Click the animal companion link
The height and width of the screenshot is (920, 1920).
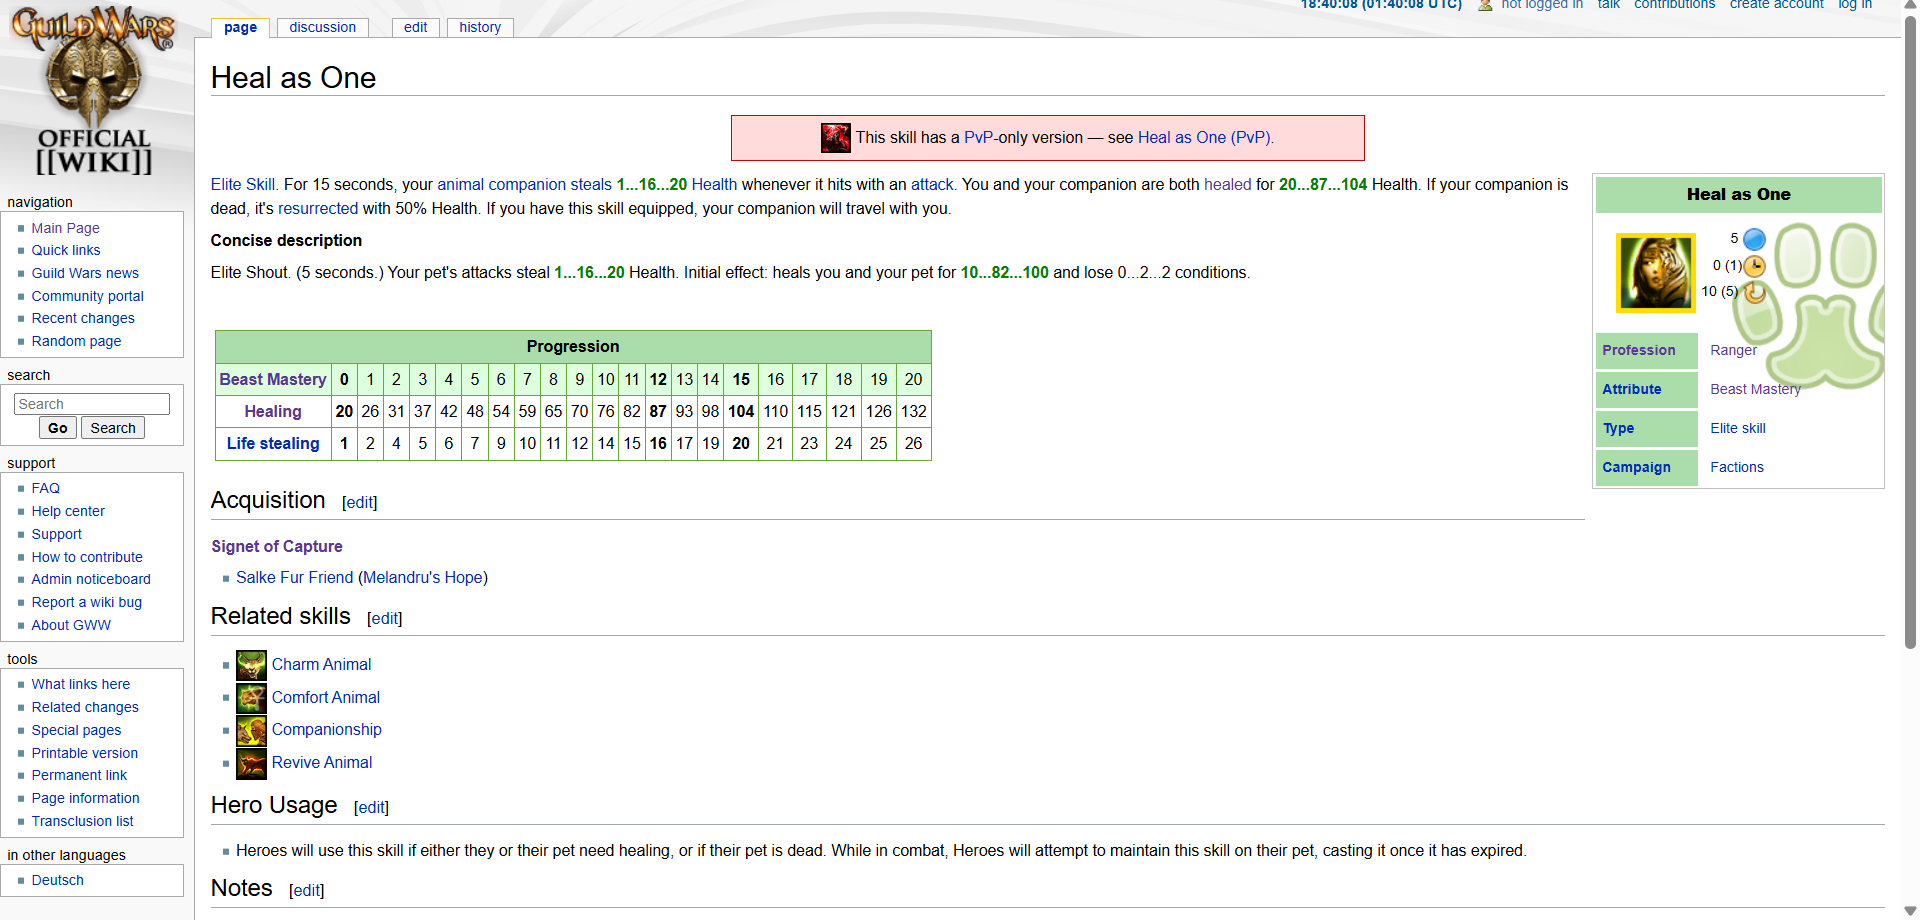tap(502, 185)
